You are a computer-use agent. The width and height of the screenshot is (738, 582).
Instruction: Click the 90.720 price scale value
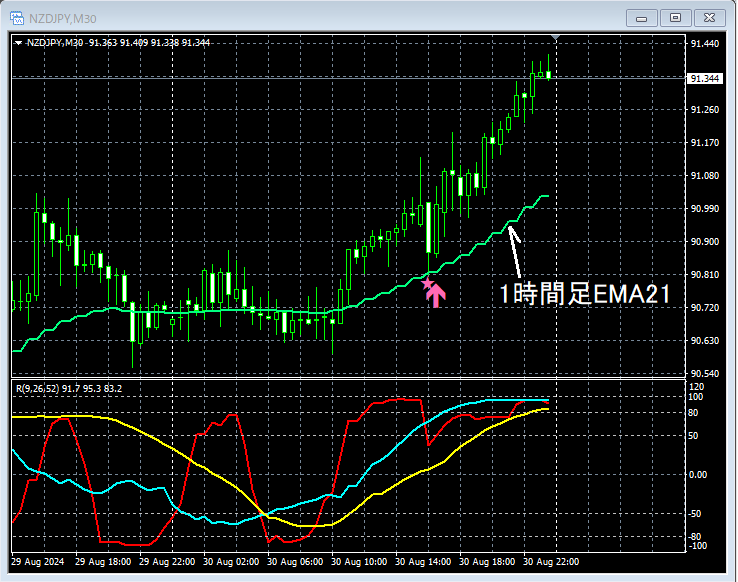pyautogui.click(x=705, y=307)
